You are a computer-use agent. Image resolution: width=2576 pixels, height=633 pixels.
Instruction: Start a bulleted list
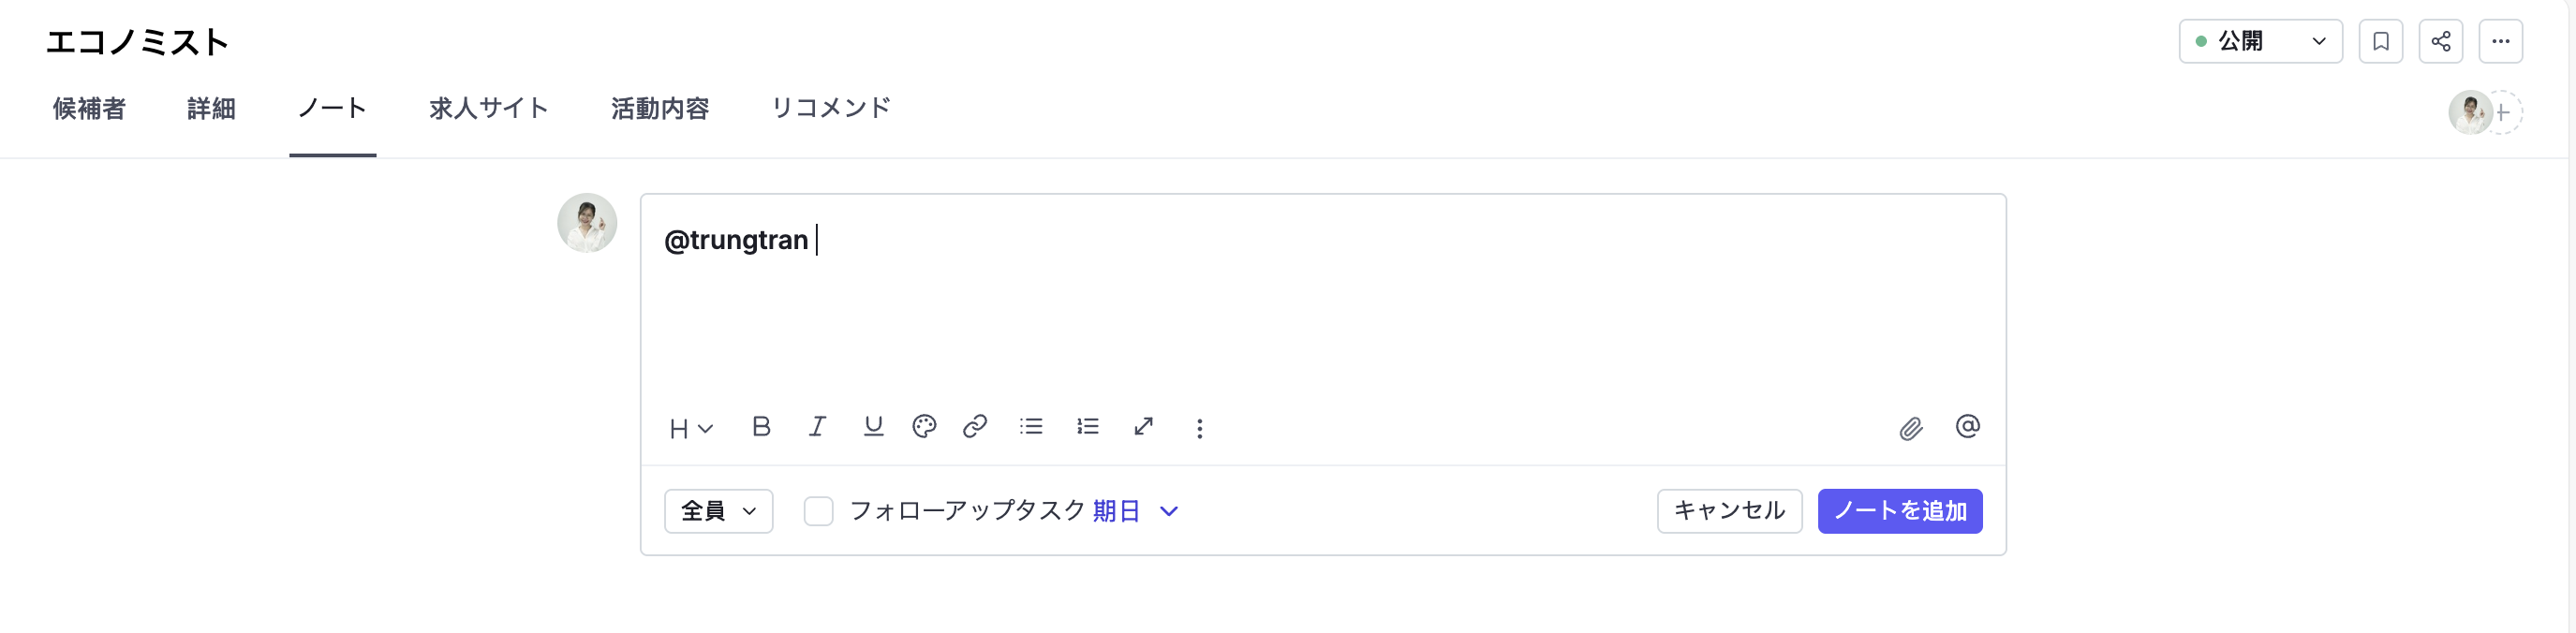click(x=1031, y=427)
